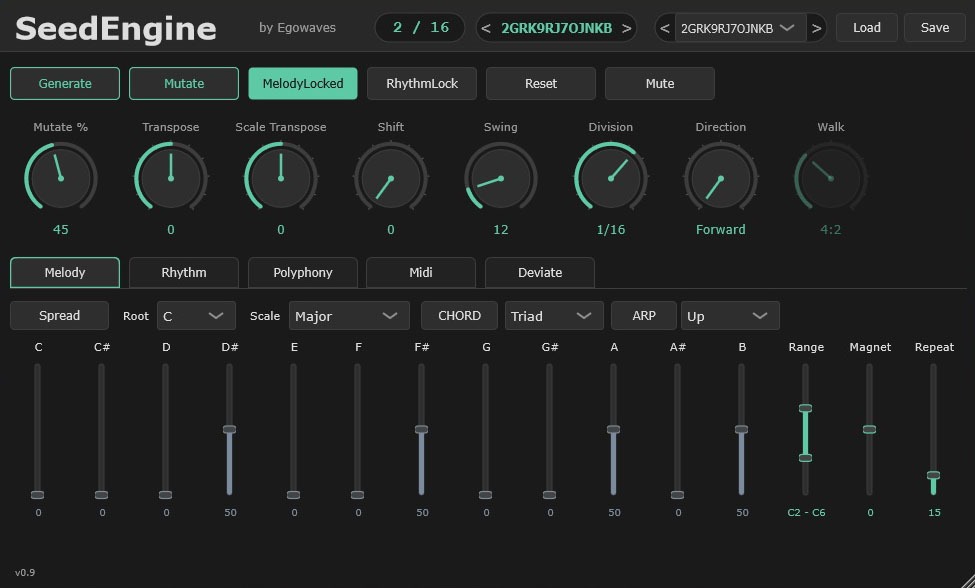Viewport: 975px width, 588px height.
Task: Toggle the CHORD button
Action: (x=459, y=316)
